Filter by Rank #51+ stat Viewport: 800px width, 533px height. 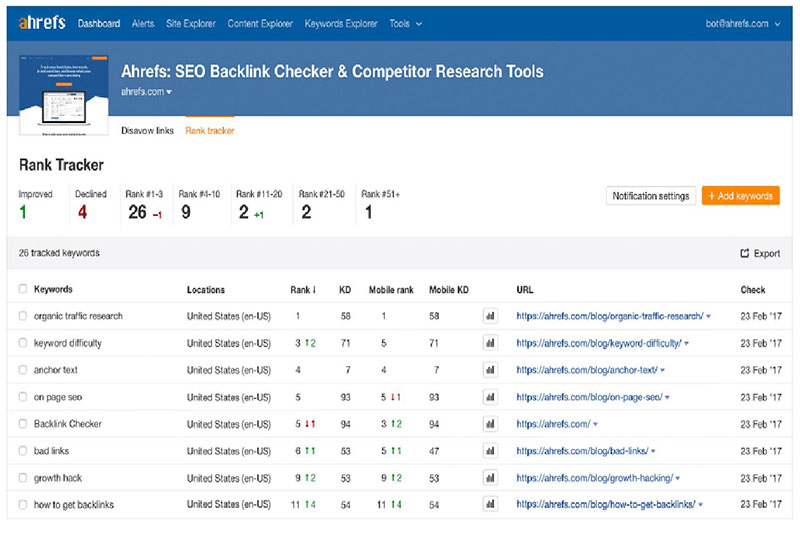[x=381, y=205]
